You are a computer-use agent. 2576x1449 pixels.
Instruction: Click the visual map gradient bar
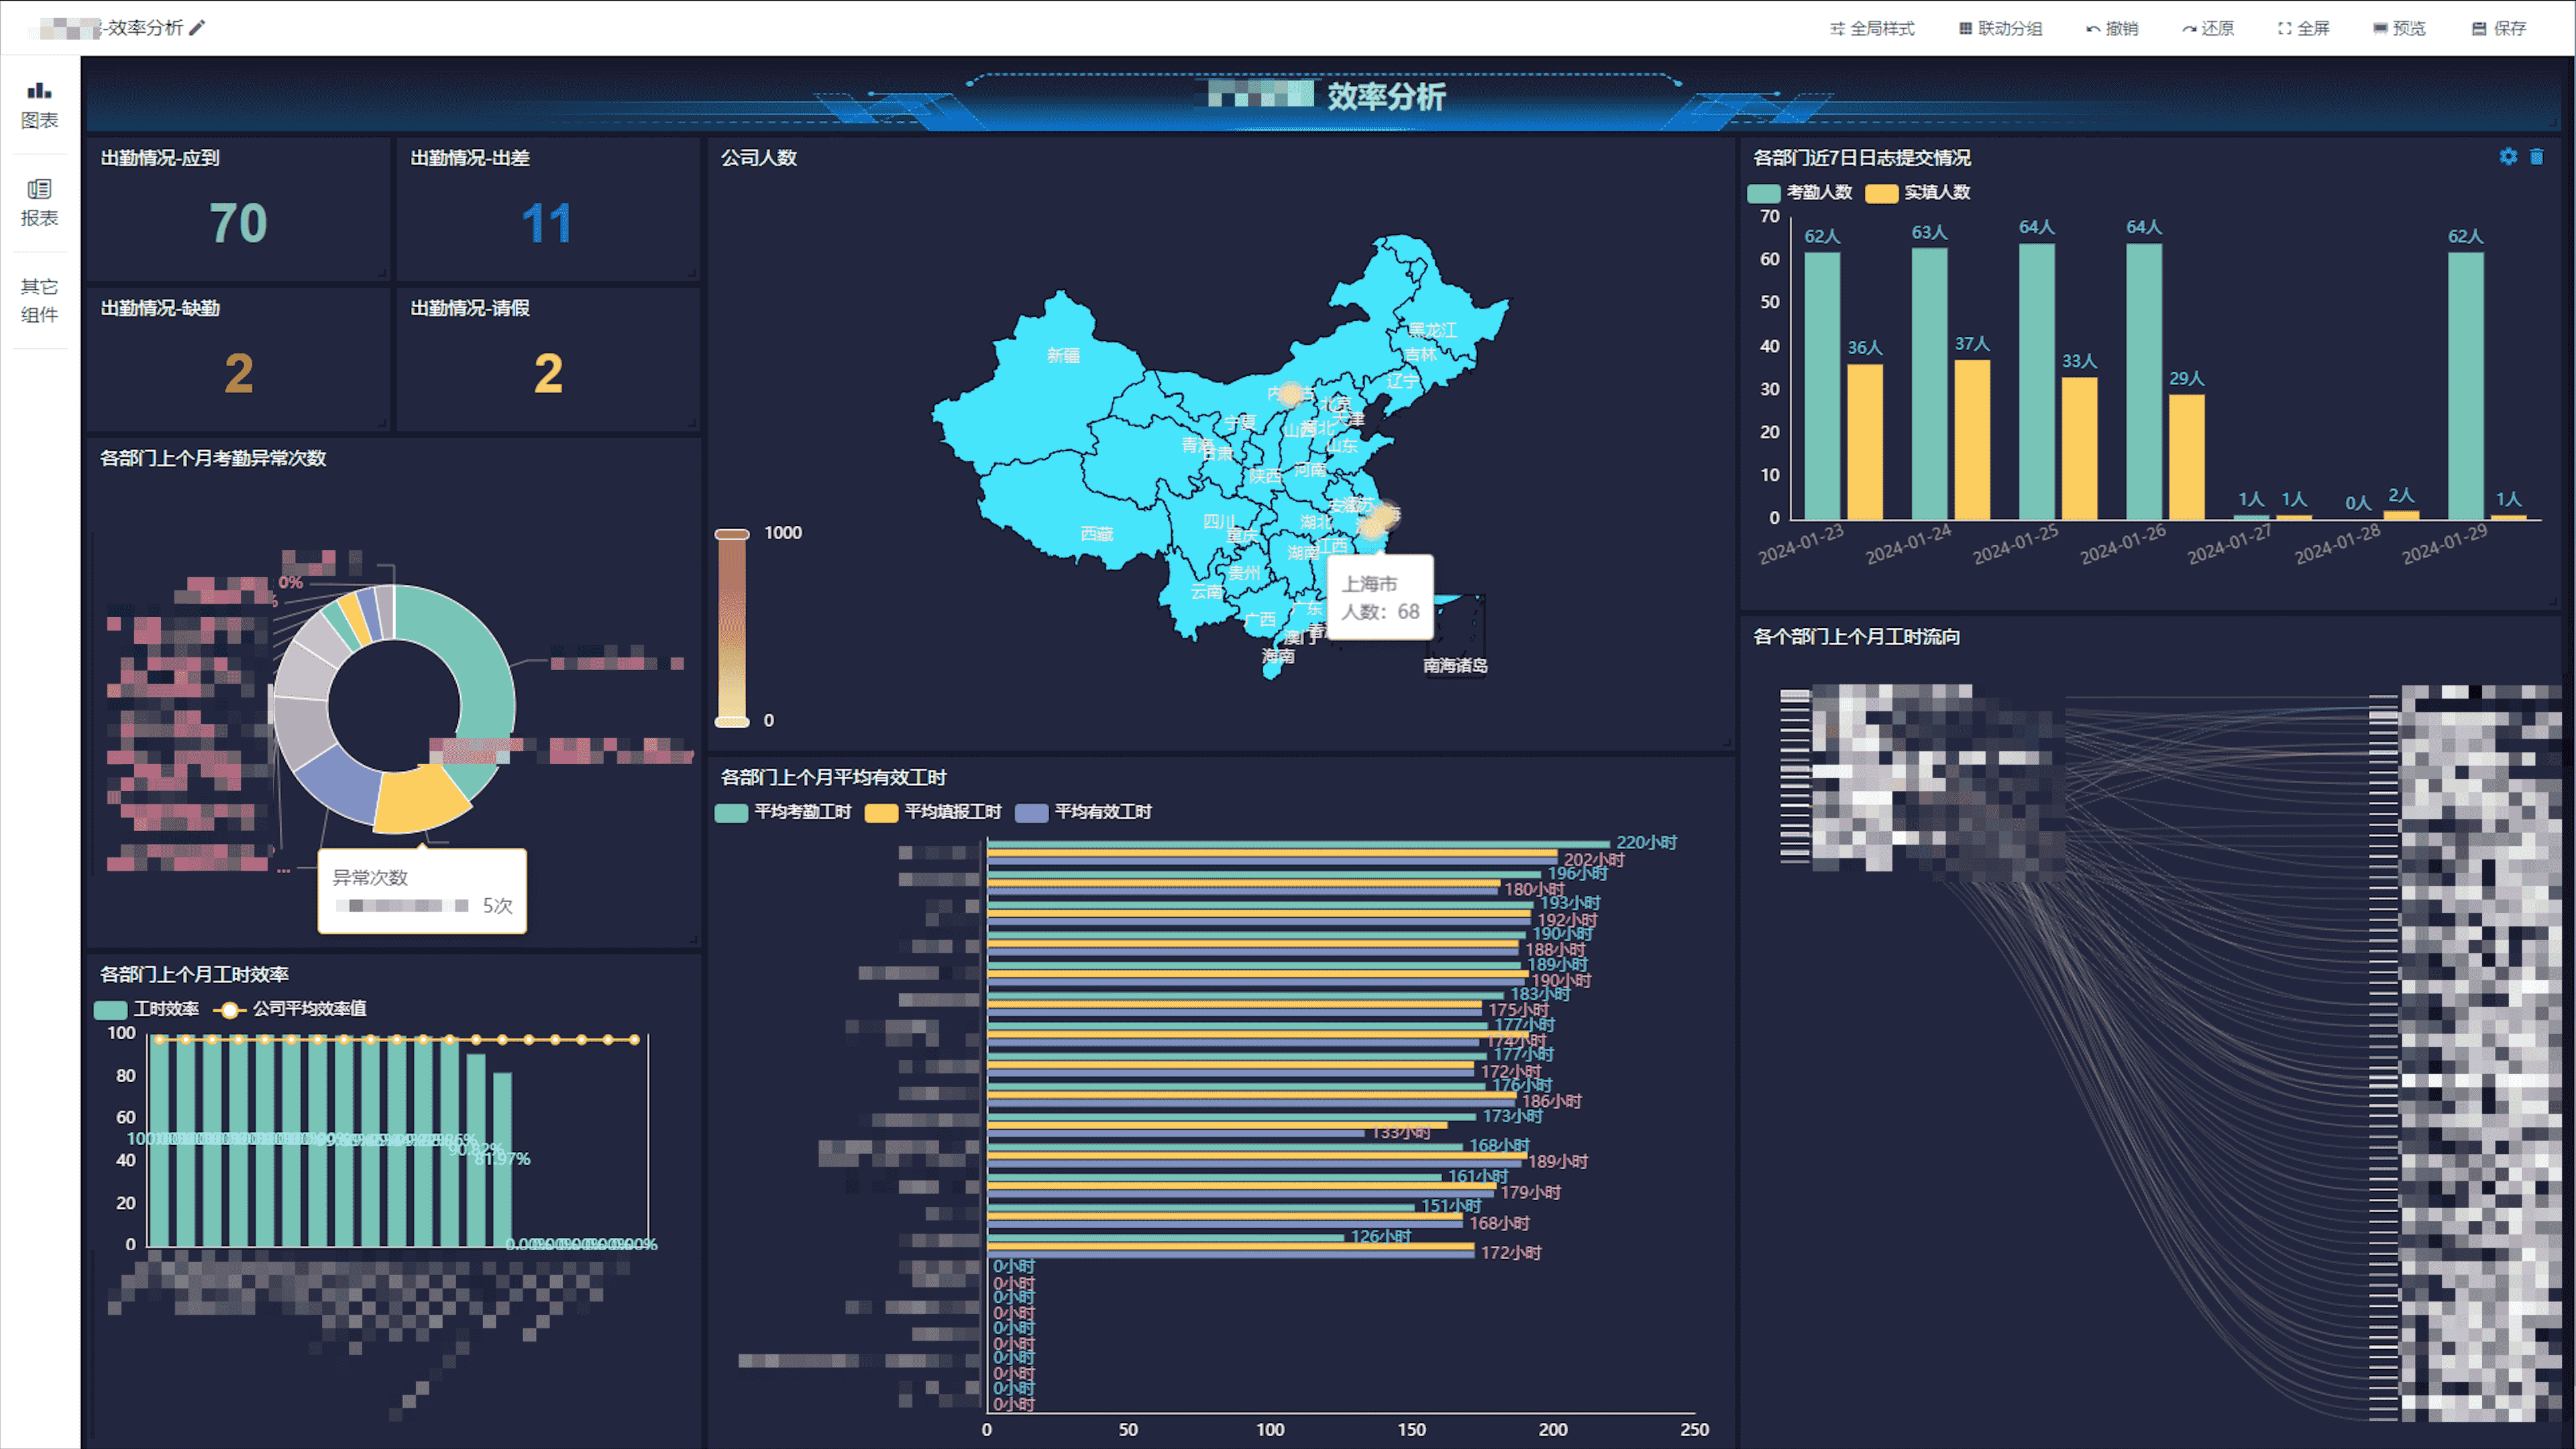(x=732, y=628)
